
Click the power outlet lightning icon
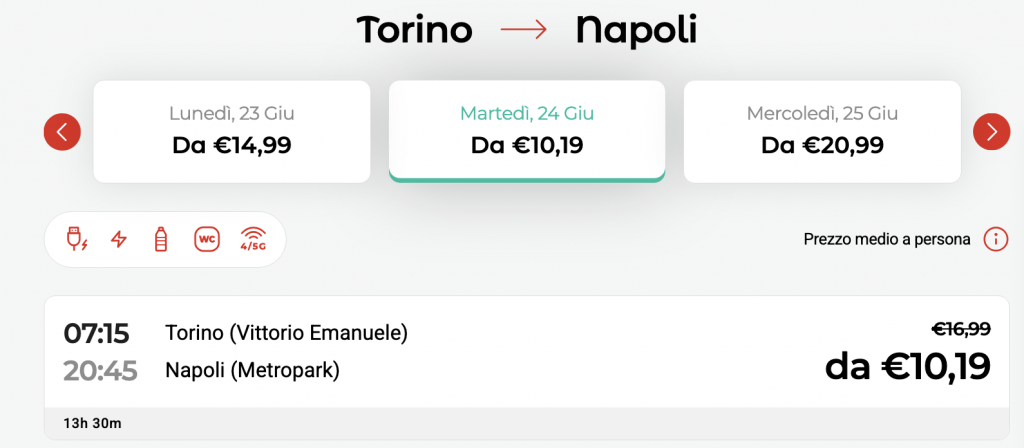point(118,240)
